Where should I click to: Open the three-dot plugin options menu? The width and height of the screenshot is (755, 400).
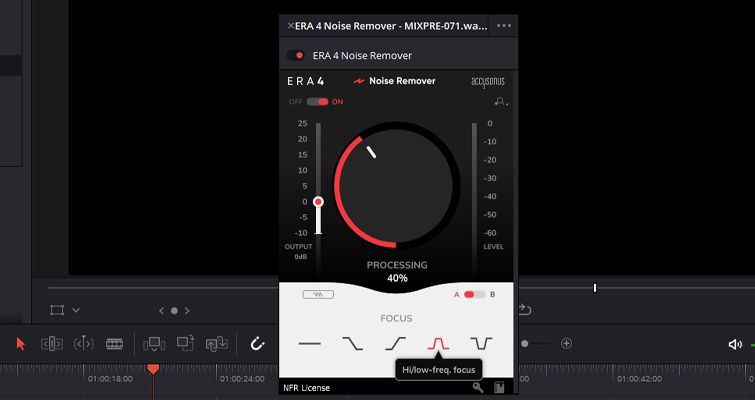tap(503, 25)
